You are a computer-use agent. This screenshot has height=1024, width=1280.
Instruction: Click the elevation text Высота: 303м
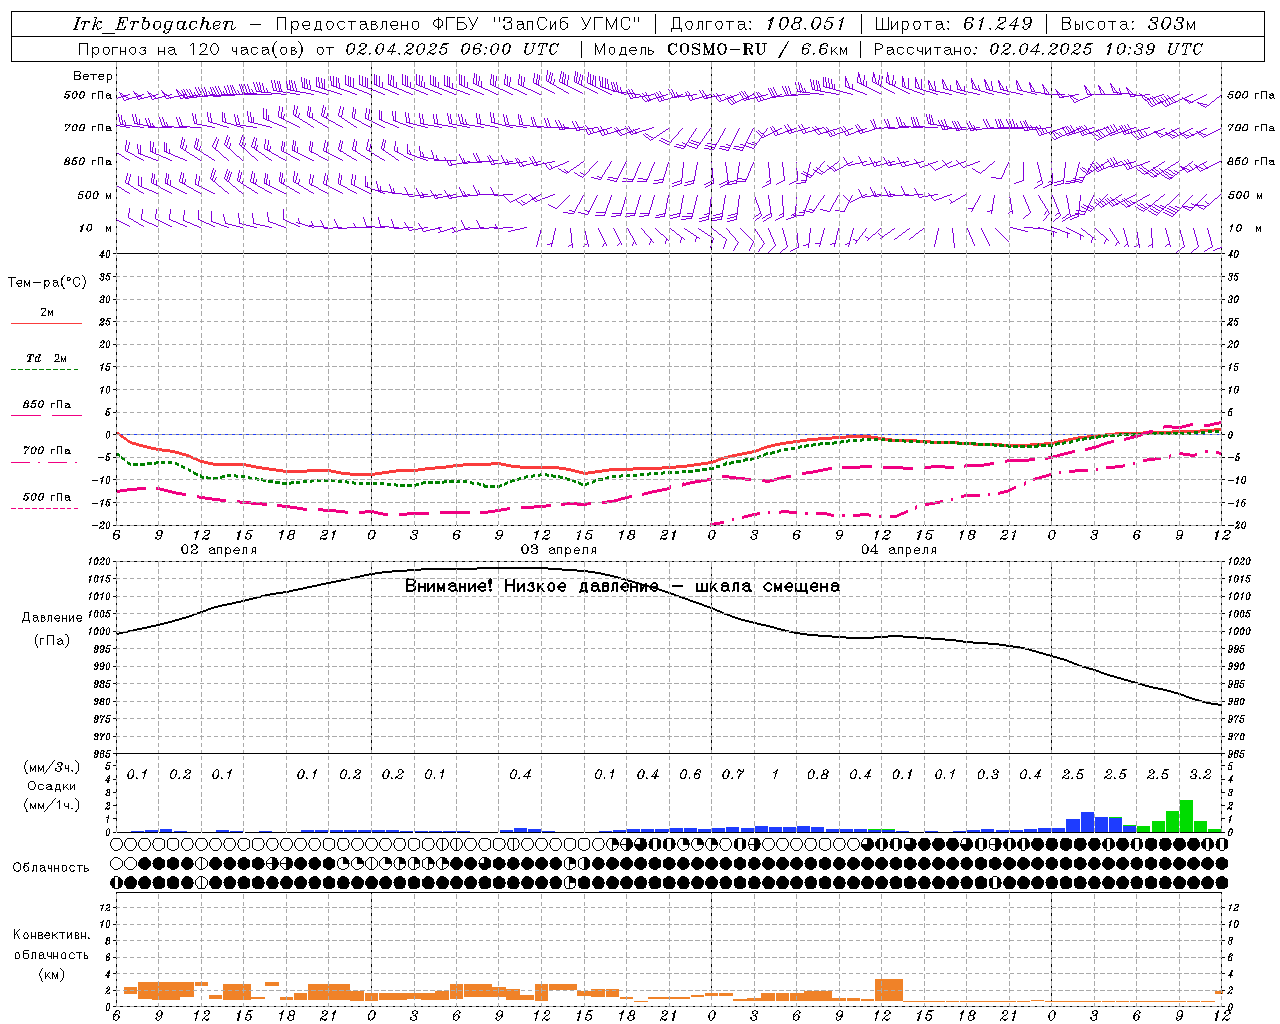[x=1128, y=24]
